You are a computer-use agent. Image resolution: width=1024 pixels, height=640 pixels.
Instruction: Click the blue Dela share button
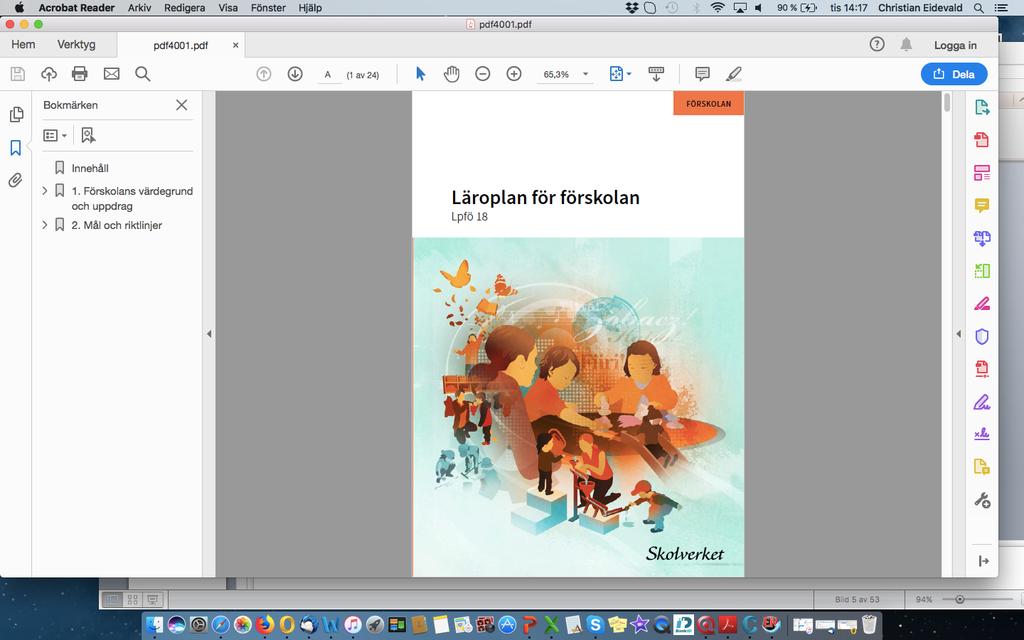(954, 74)
